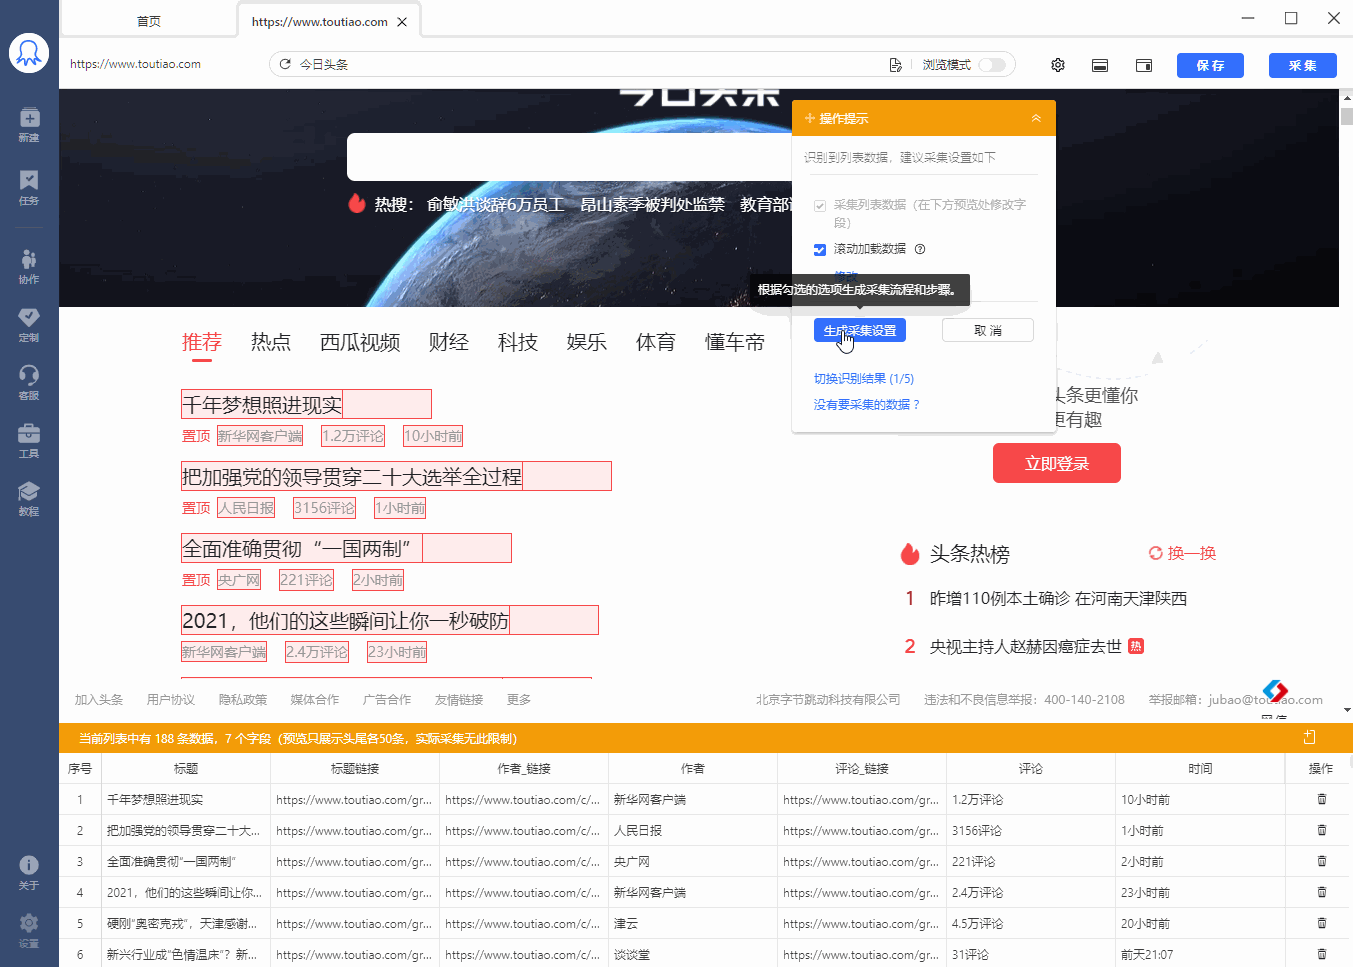Click the 切换识别结果 (1/5) link

(864, 378)
